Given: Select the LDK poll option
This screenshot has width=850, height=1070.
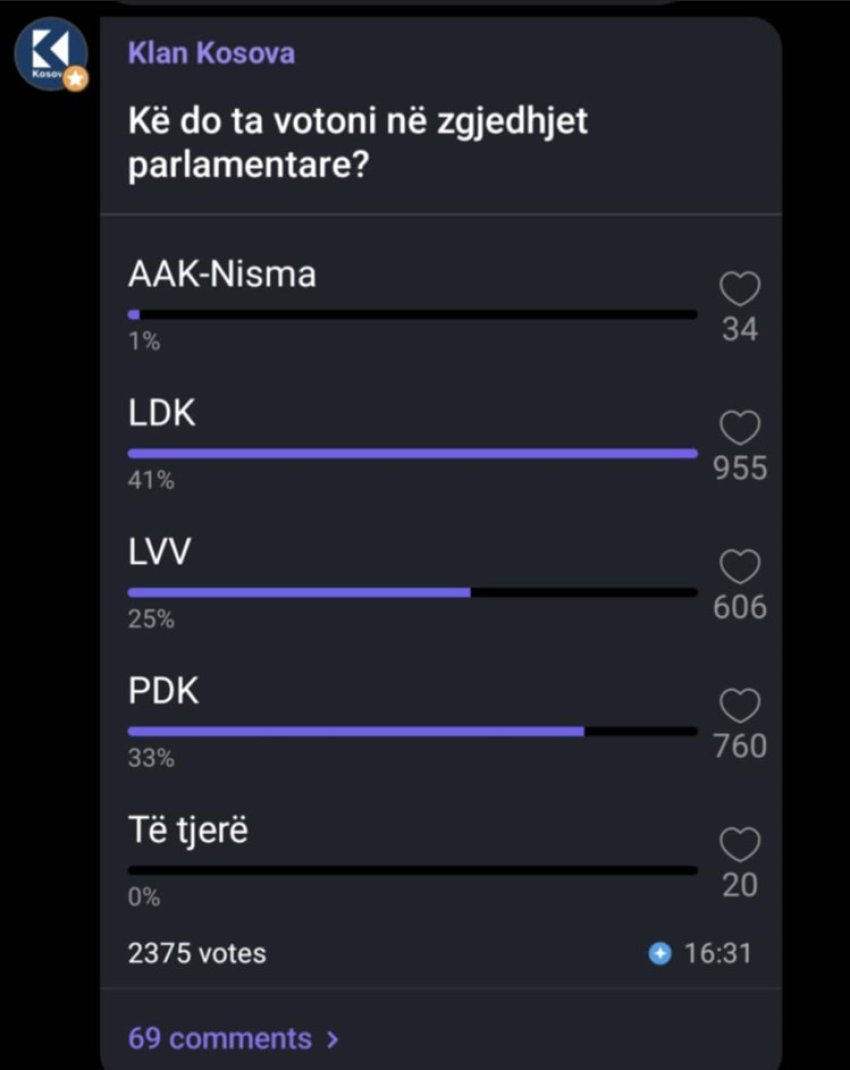Looking at the screenshot, I should 162,413.
